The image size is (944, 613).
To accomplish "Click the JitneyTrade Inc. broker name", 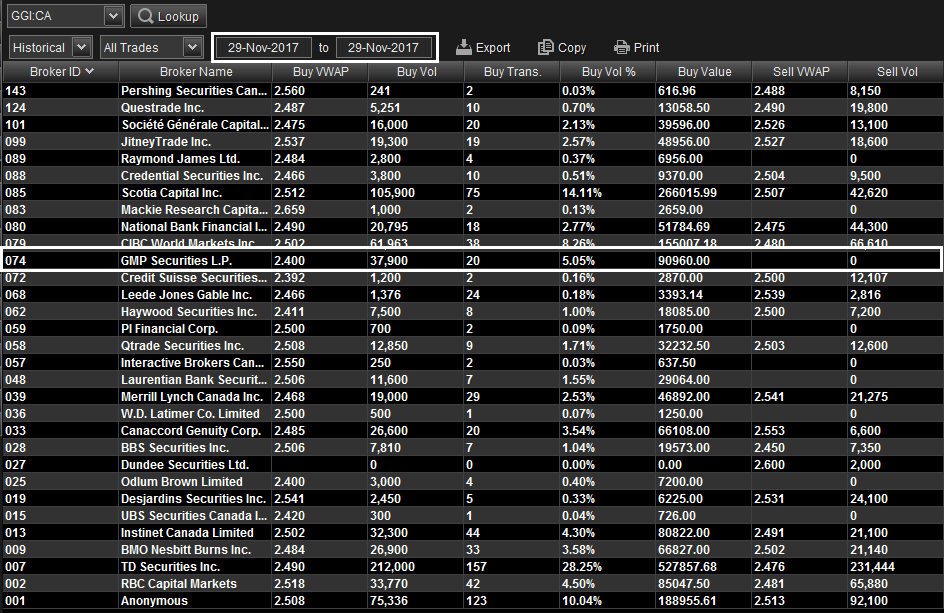I will [166, 142].
